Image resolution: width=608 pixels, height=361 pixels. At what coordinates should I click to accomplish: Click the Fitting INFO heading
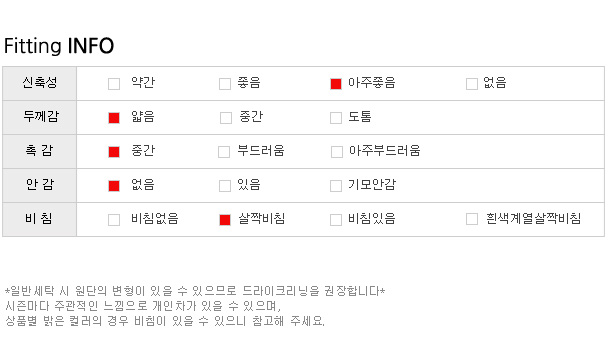point(59,46)
